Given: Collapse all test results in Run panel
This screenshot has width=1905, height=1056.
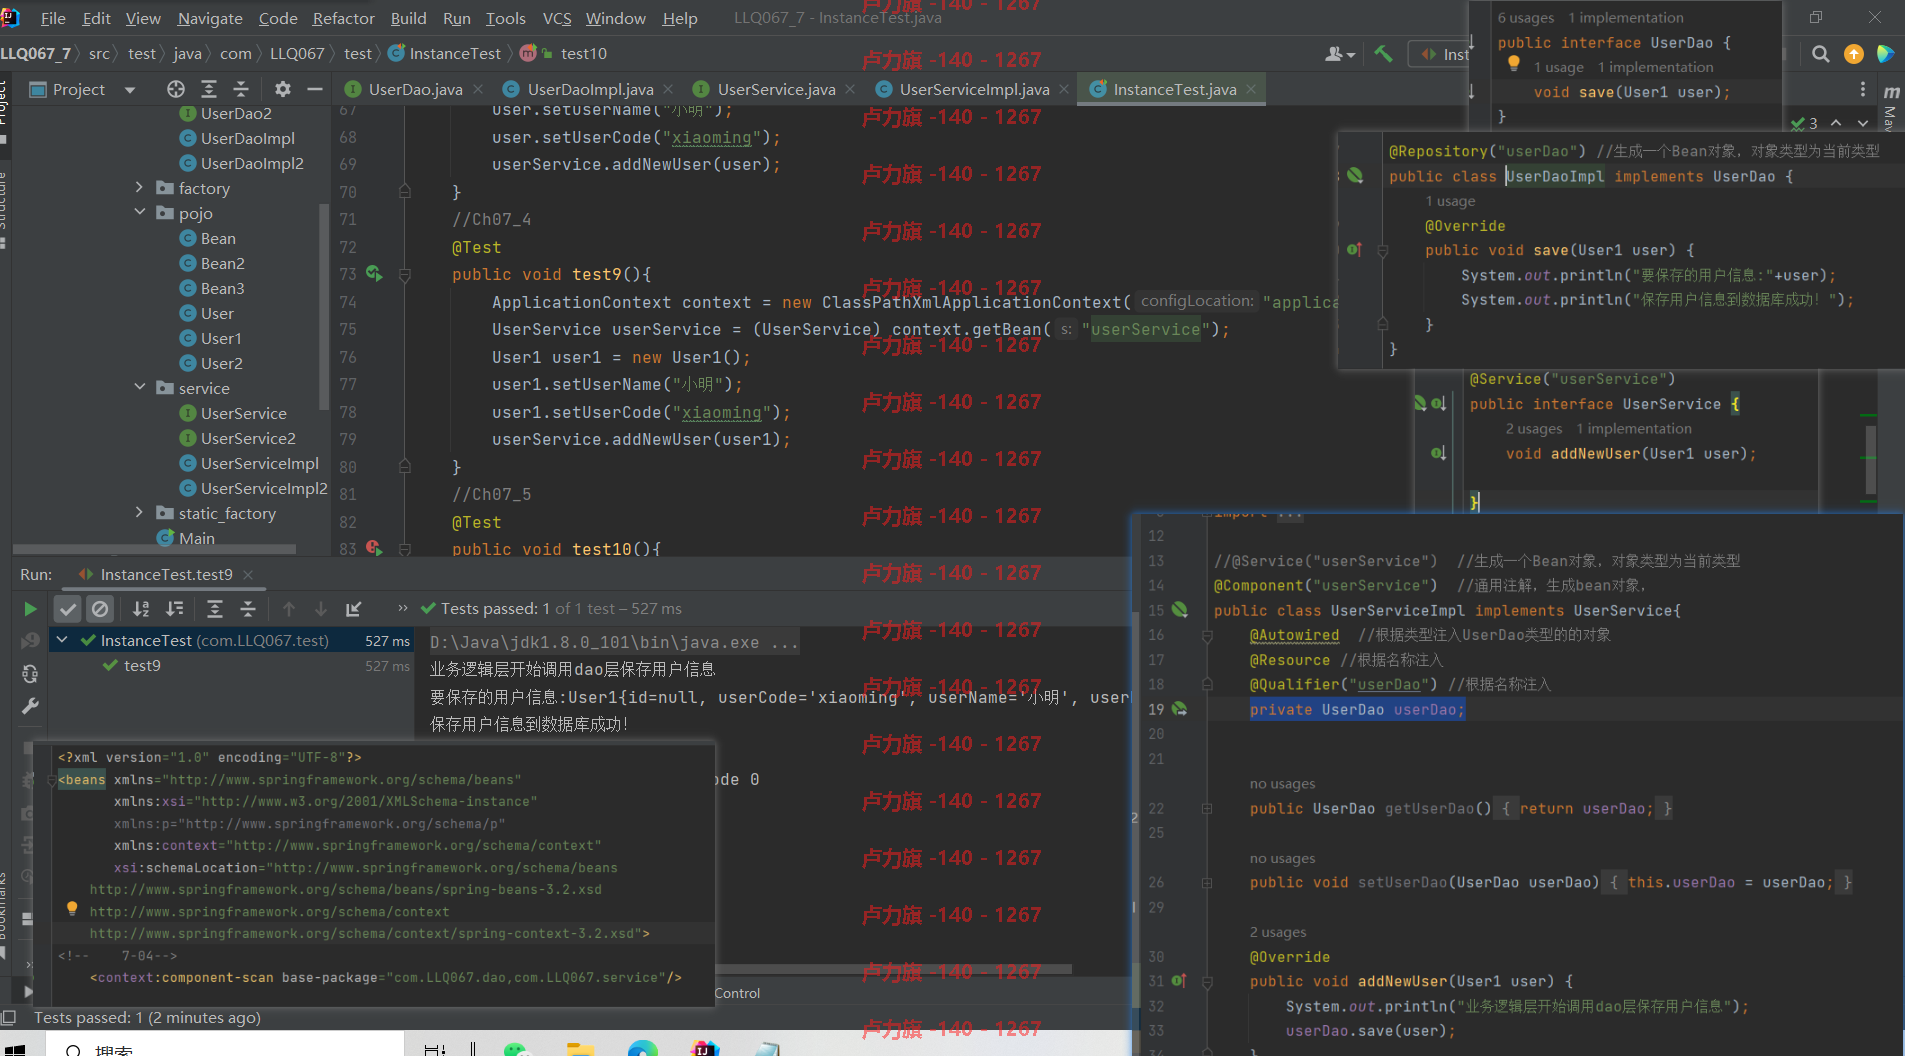Looking at the screenshot, I should (248, 608).
